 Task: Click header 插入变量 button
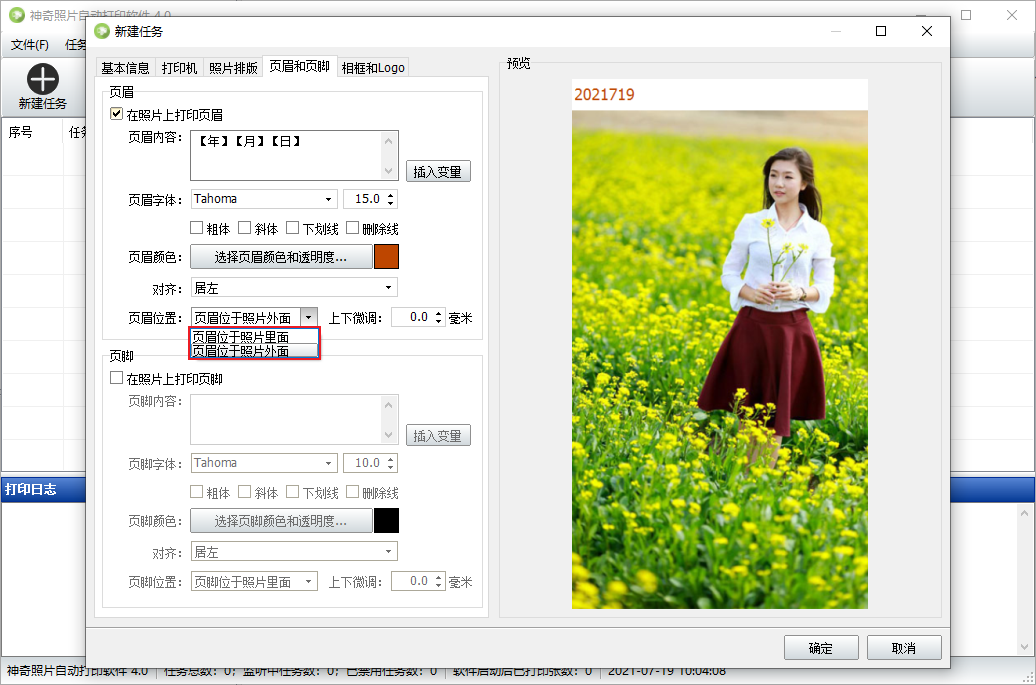pos(437,172)
